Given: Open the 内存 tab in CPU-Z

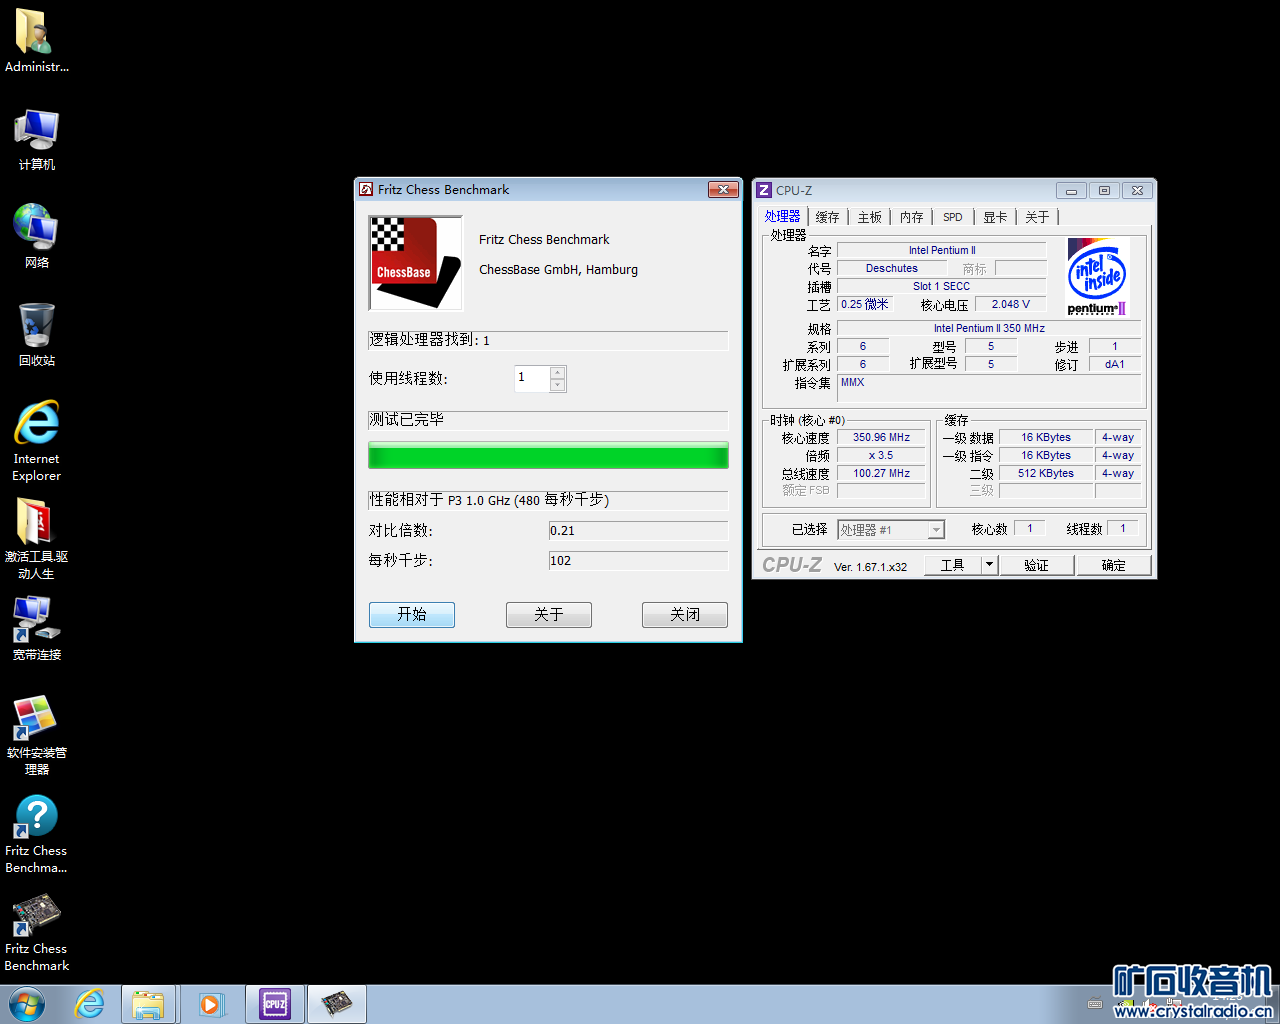Looking at the screenshot, I should (x=912, y=217).
